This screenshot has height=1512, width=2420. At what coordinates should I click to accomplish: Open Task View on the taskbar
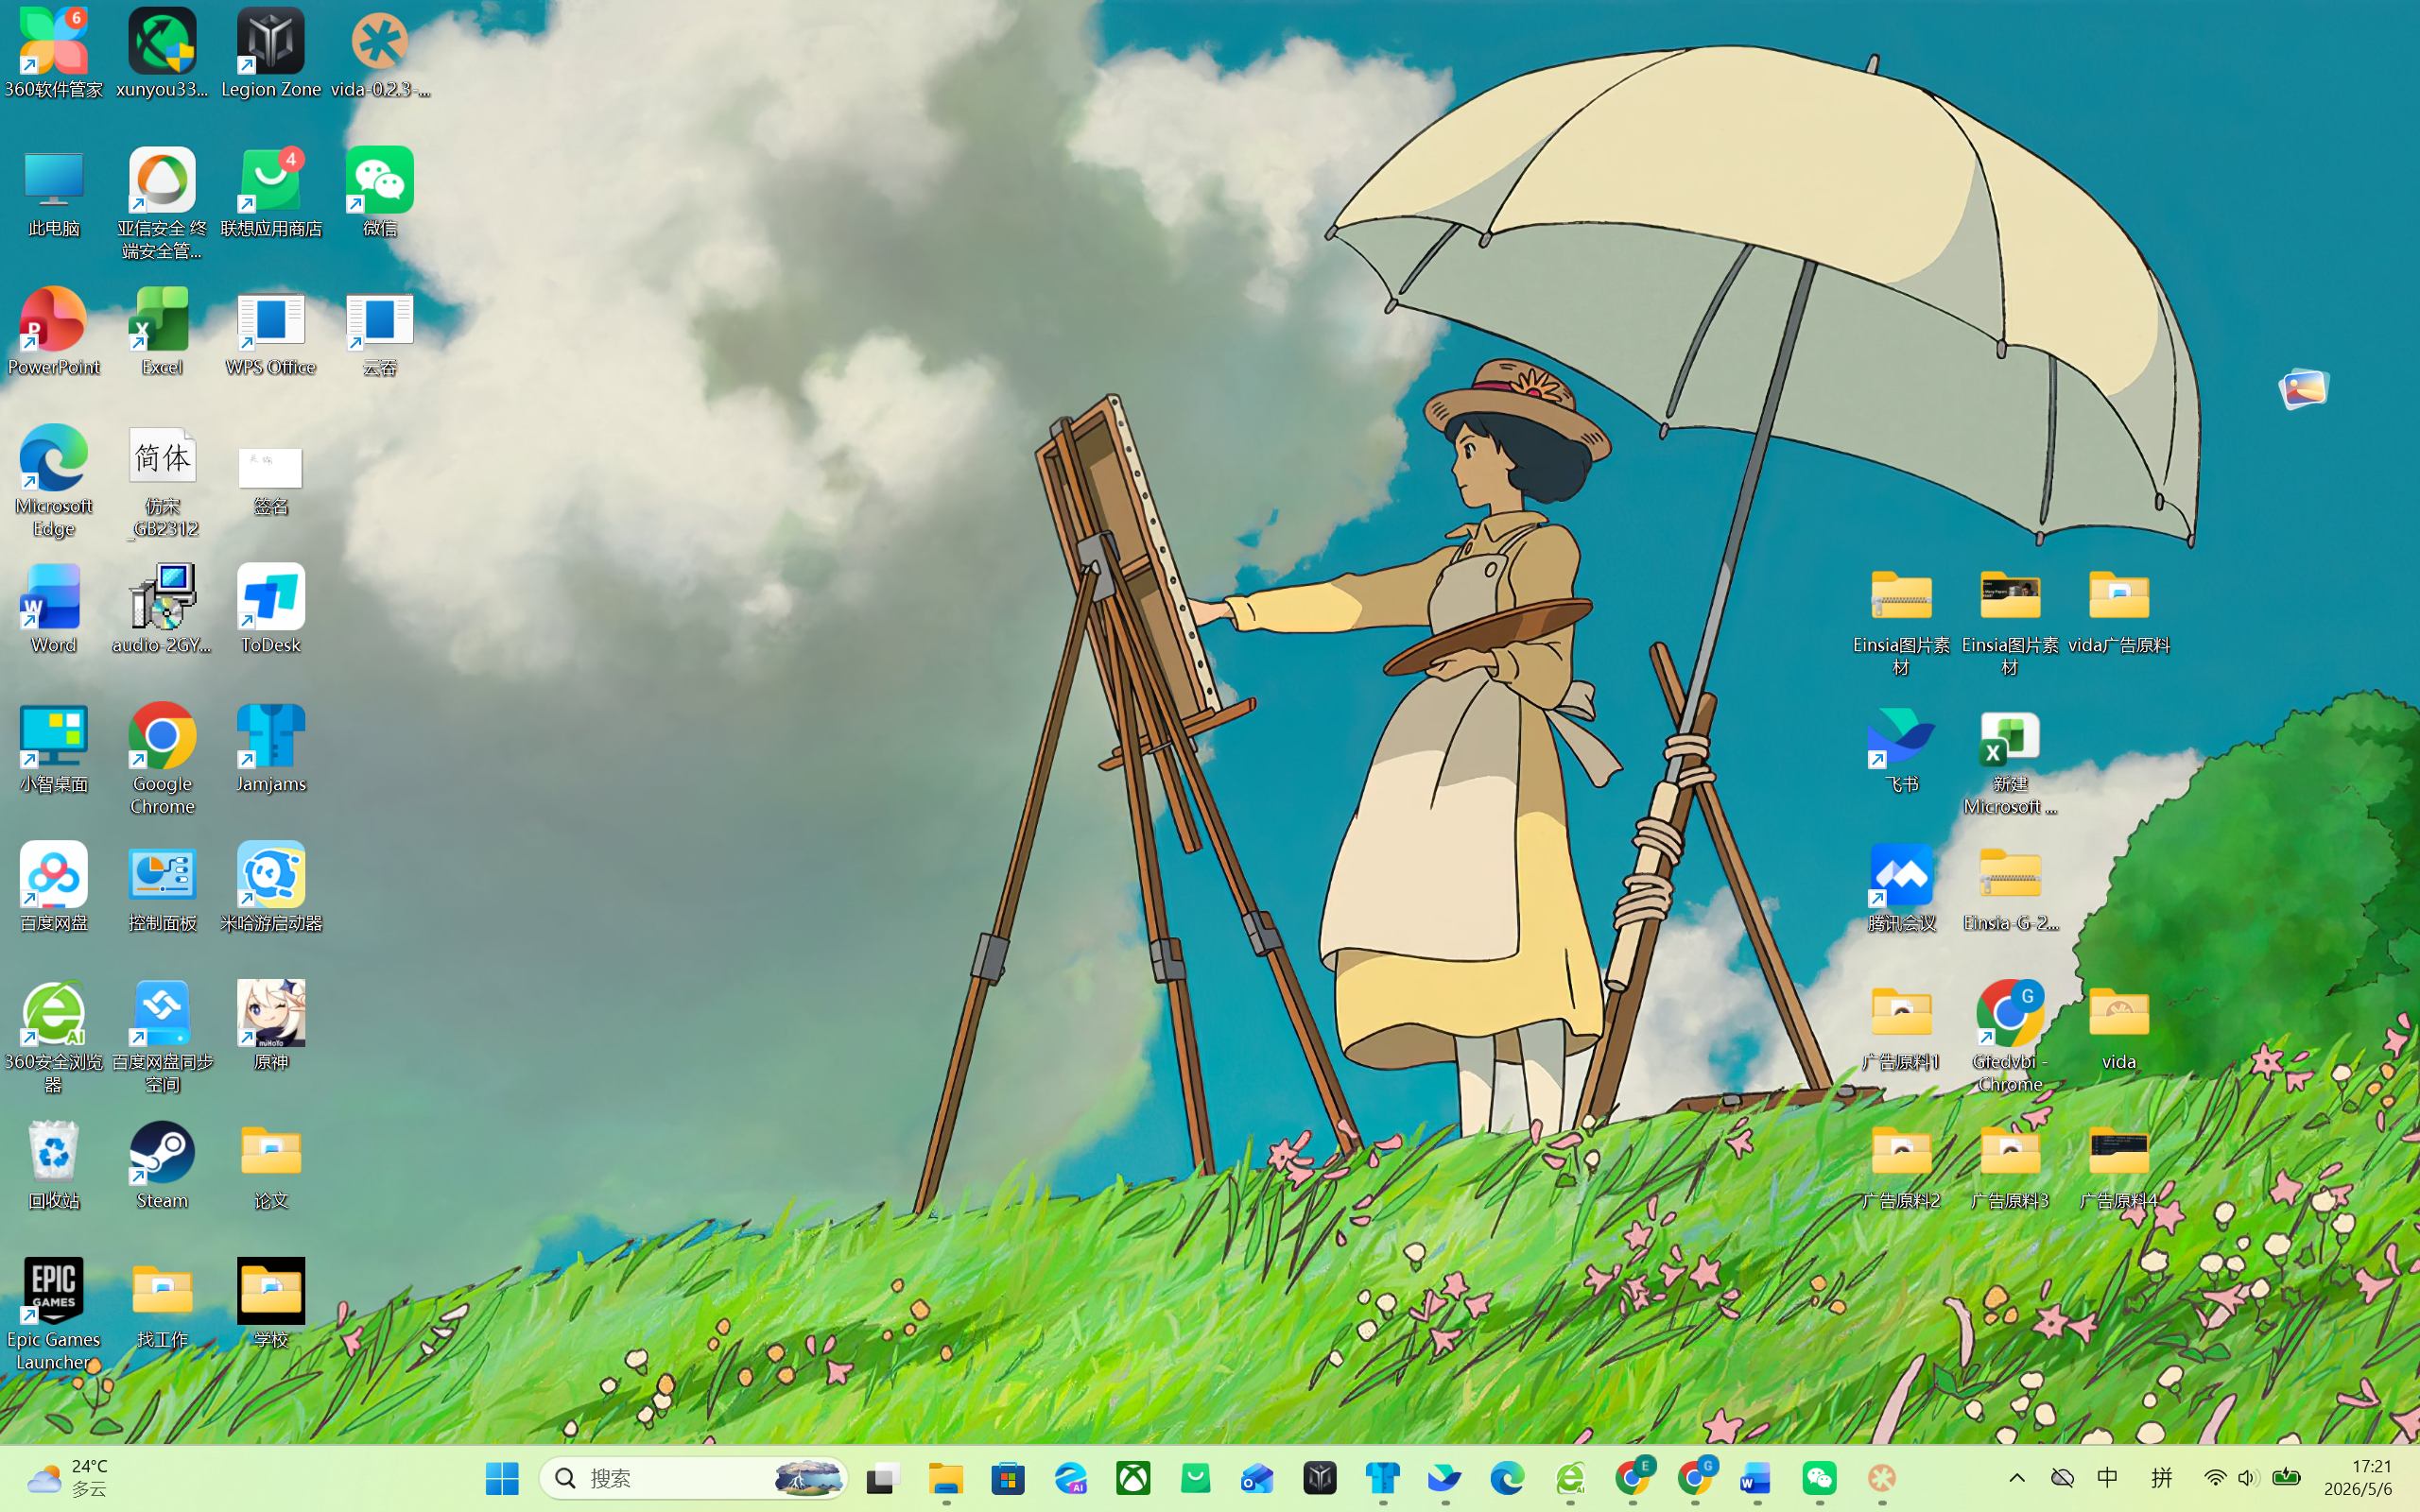pyautogui.click(x=883, y=1478)
